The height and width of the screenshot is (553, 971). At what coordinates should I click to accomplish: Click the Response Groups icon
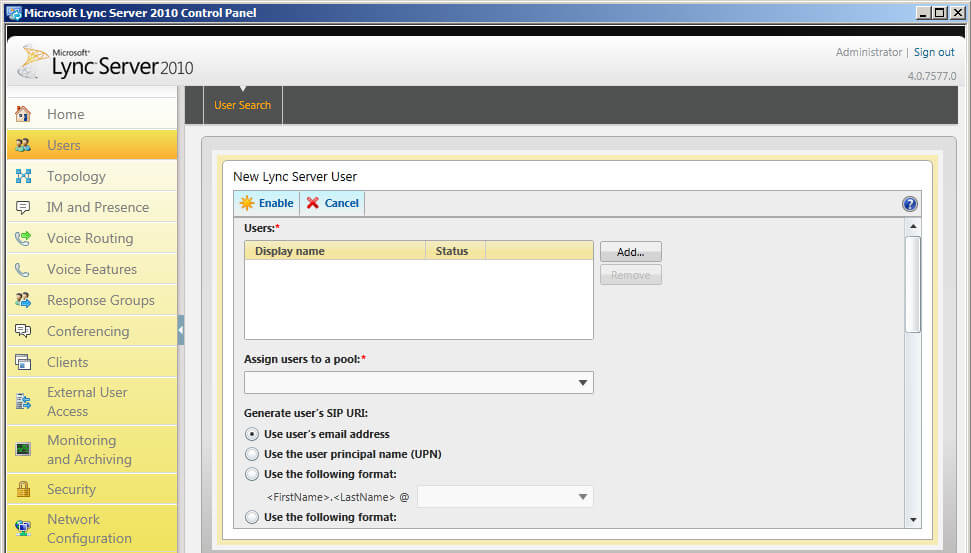point(23,300)
